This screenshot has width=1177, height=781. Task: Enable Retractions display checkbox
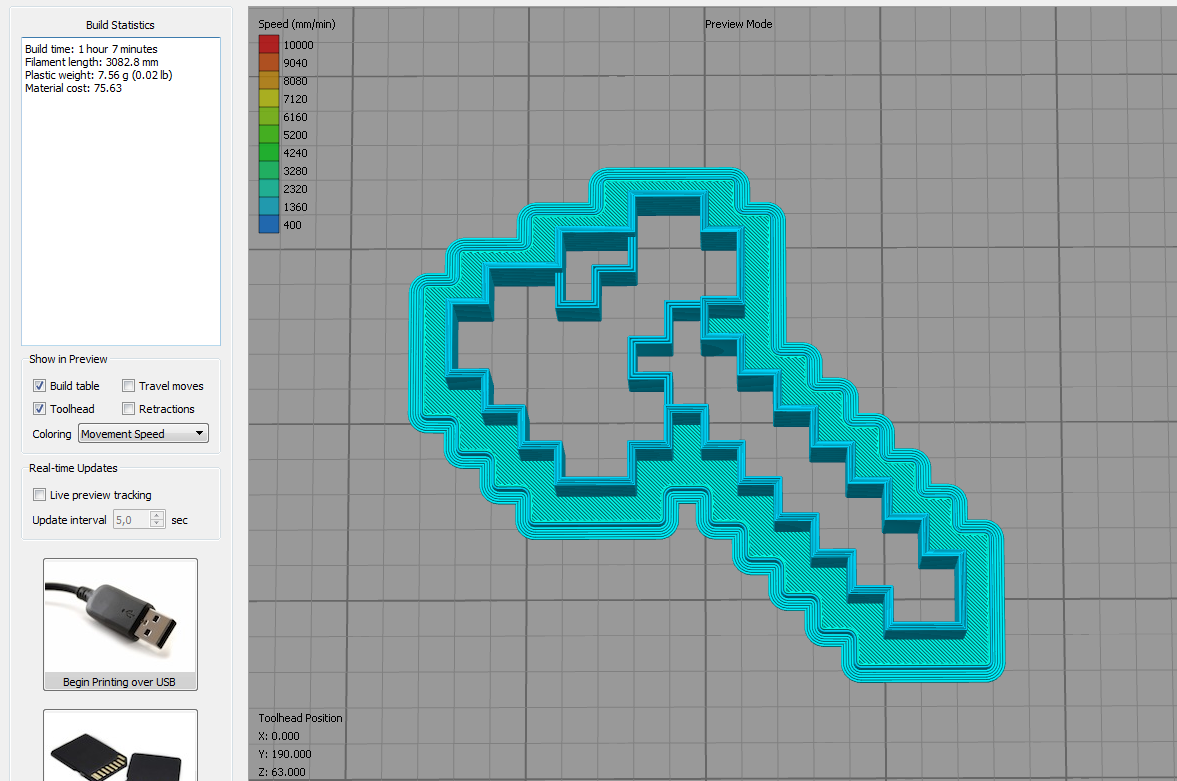pos(128,409)
